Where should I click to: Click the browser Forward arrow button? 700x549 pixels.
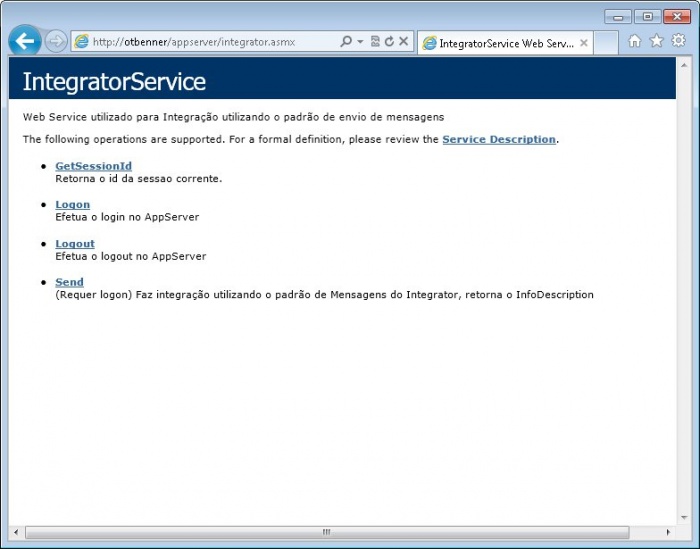point(57,41)
